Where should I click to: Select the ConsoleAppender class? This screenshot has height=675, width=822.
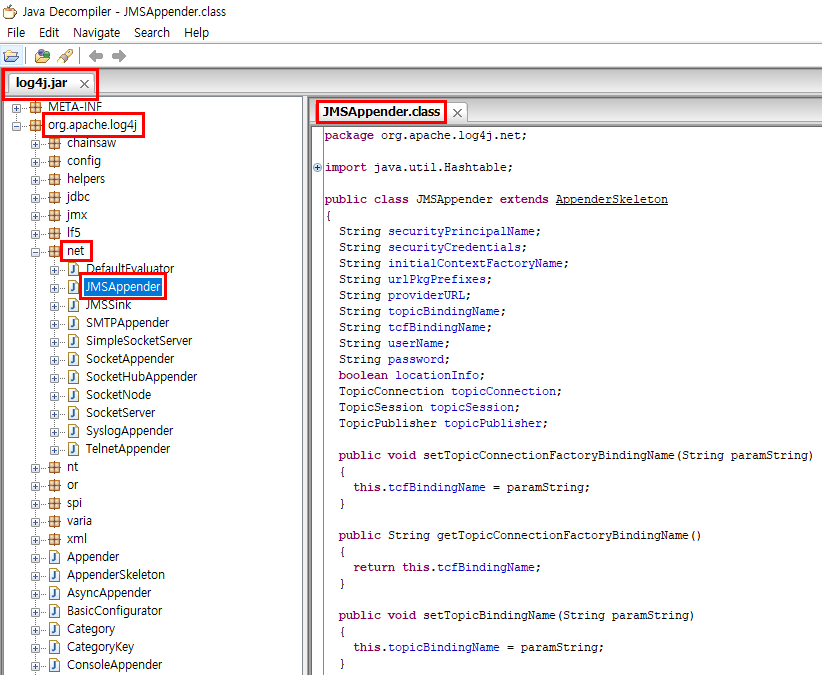click(x=114, y=665)
